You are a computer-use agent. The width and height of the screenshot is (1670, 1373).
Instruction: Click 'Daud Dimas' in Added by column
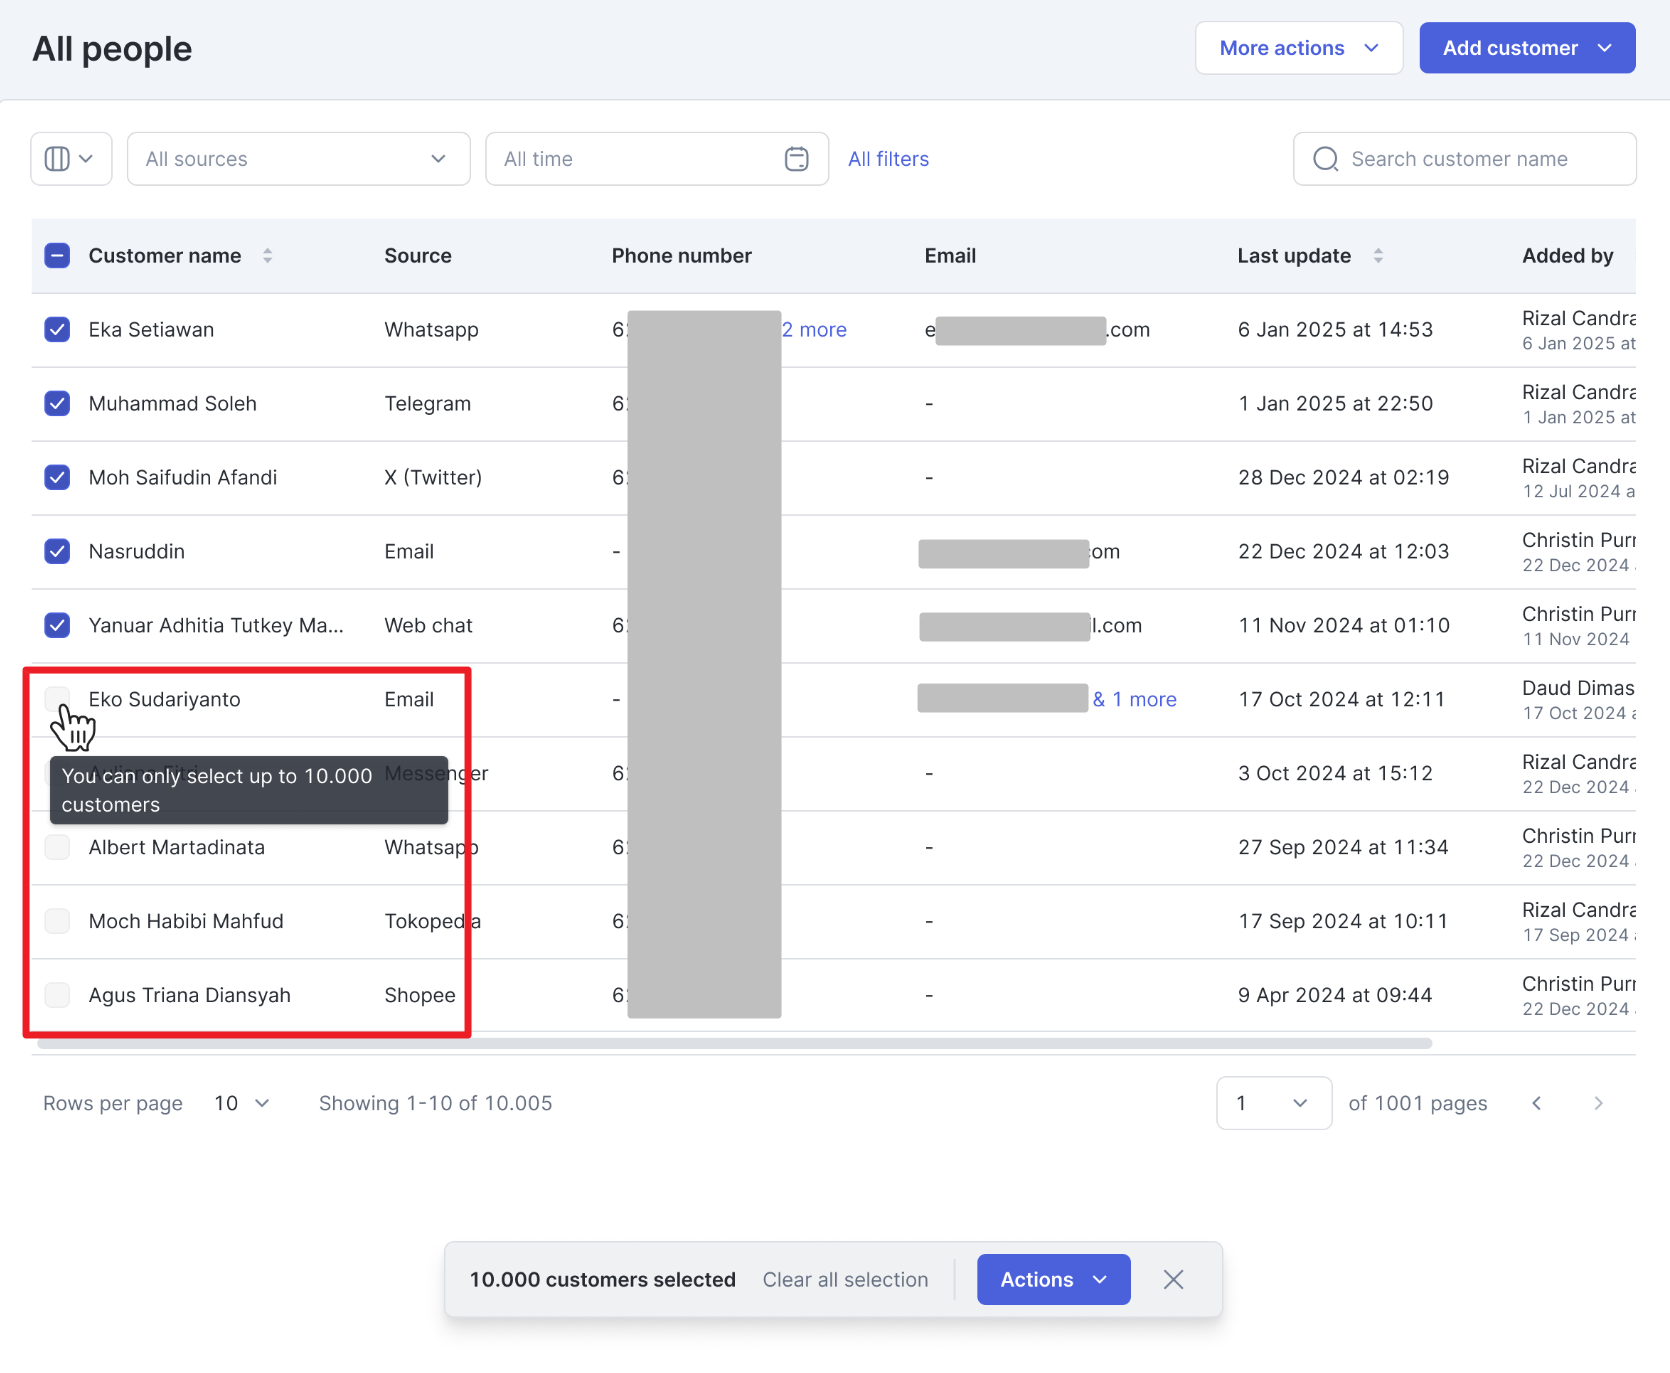[1578, 688]
